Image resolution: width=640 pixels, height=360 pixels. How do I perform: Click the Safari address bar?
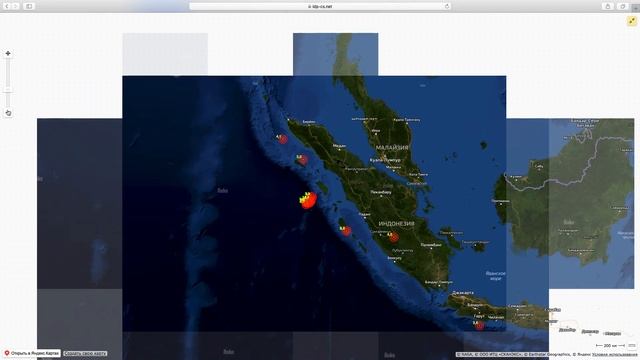tap(320, 6)
